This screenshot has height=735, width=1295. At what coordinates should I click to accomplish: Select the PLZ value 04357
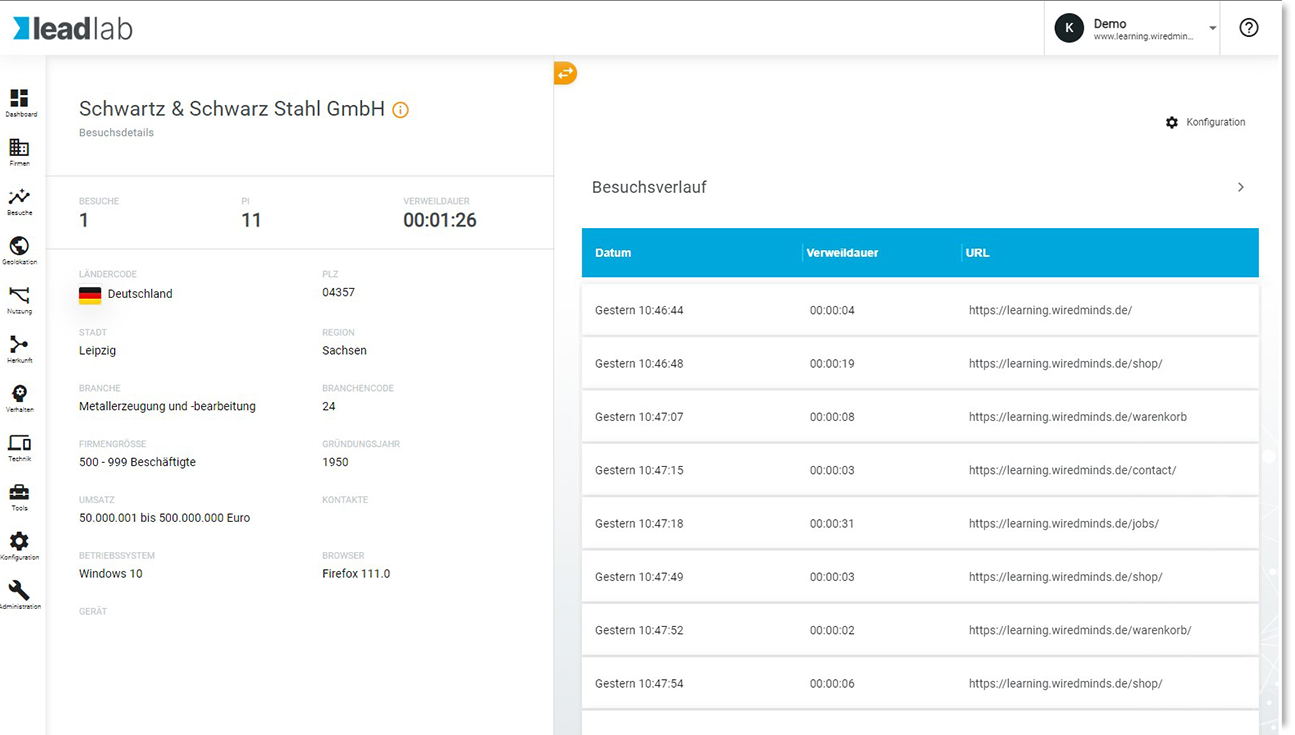tap(338, 293)
